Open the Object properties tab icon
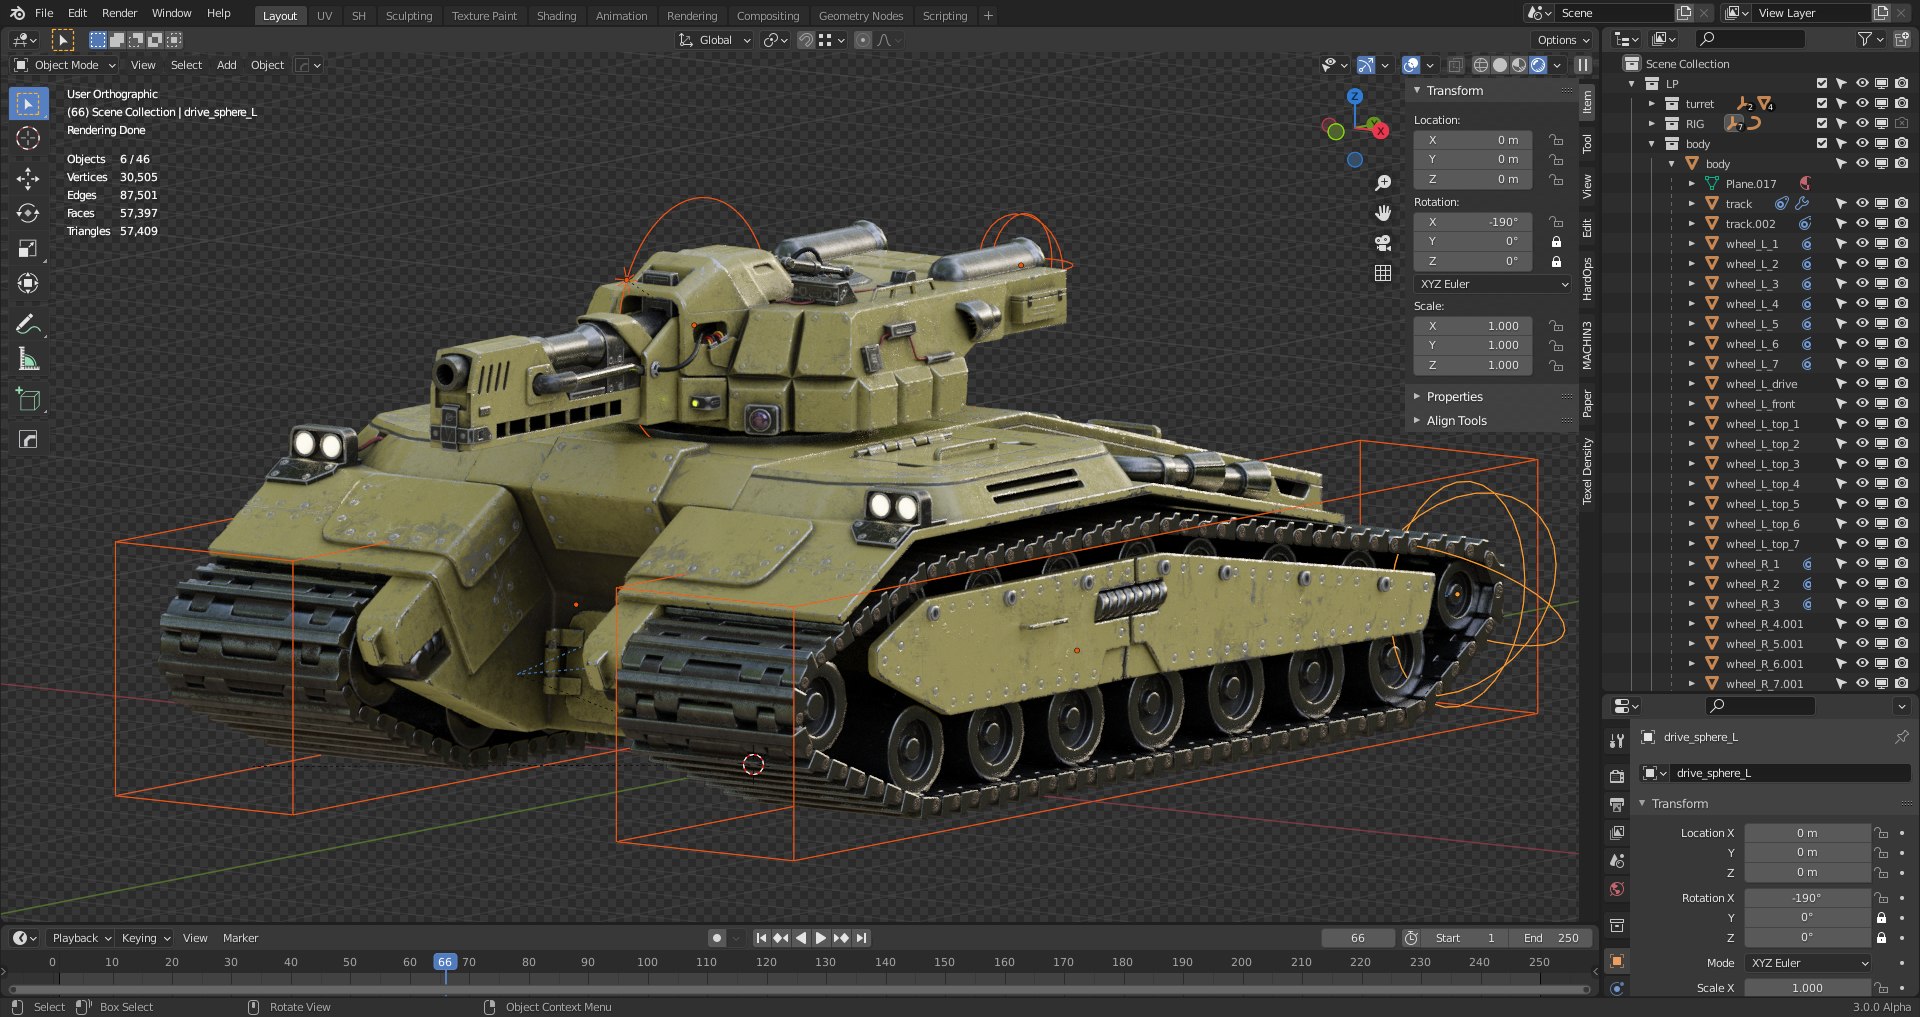 click(x=1617, y=961)
